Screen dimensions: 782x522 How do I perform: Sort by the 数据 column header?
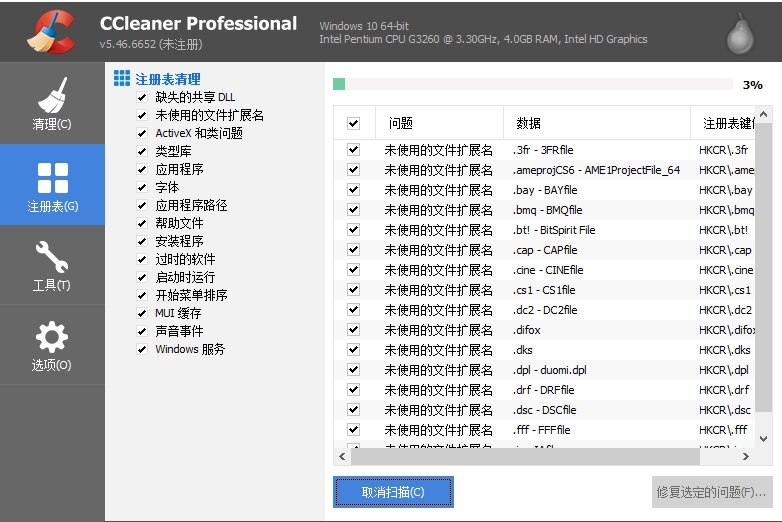(x=529, y=123)
